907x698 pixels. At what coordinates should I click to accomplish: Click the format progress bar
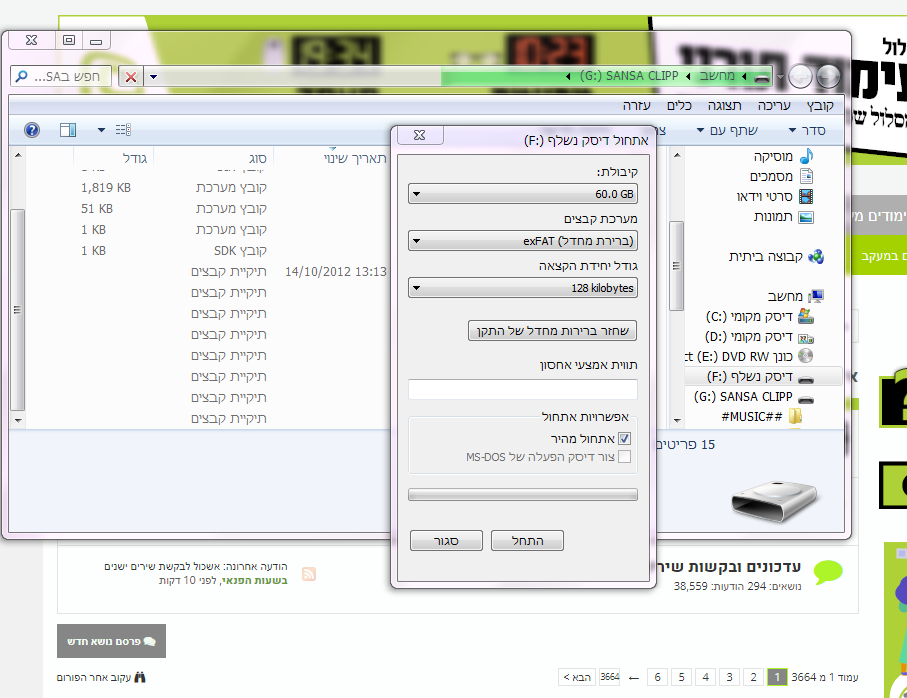coord(523,494)
